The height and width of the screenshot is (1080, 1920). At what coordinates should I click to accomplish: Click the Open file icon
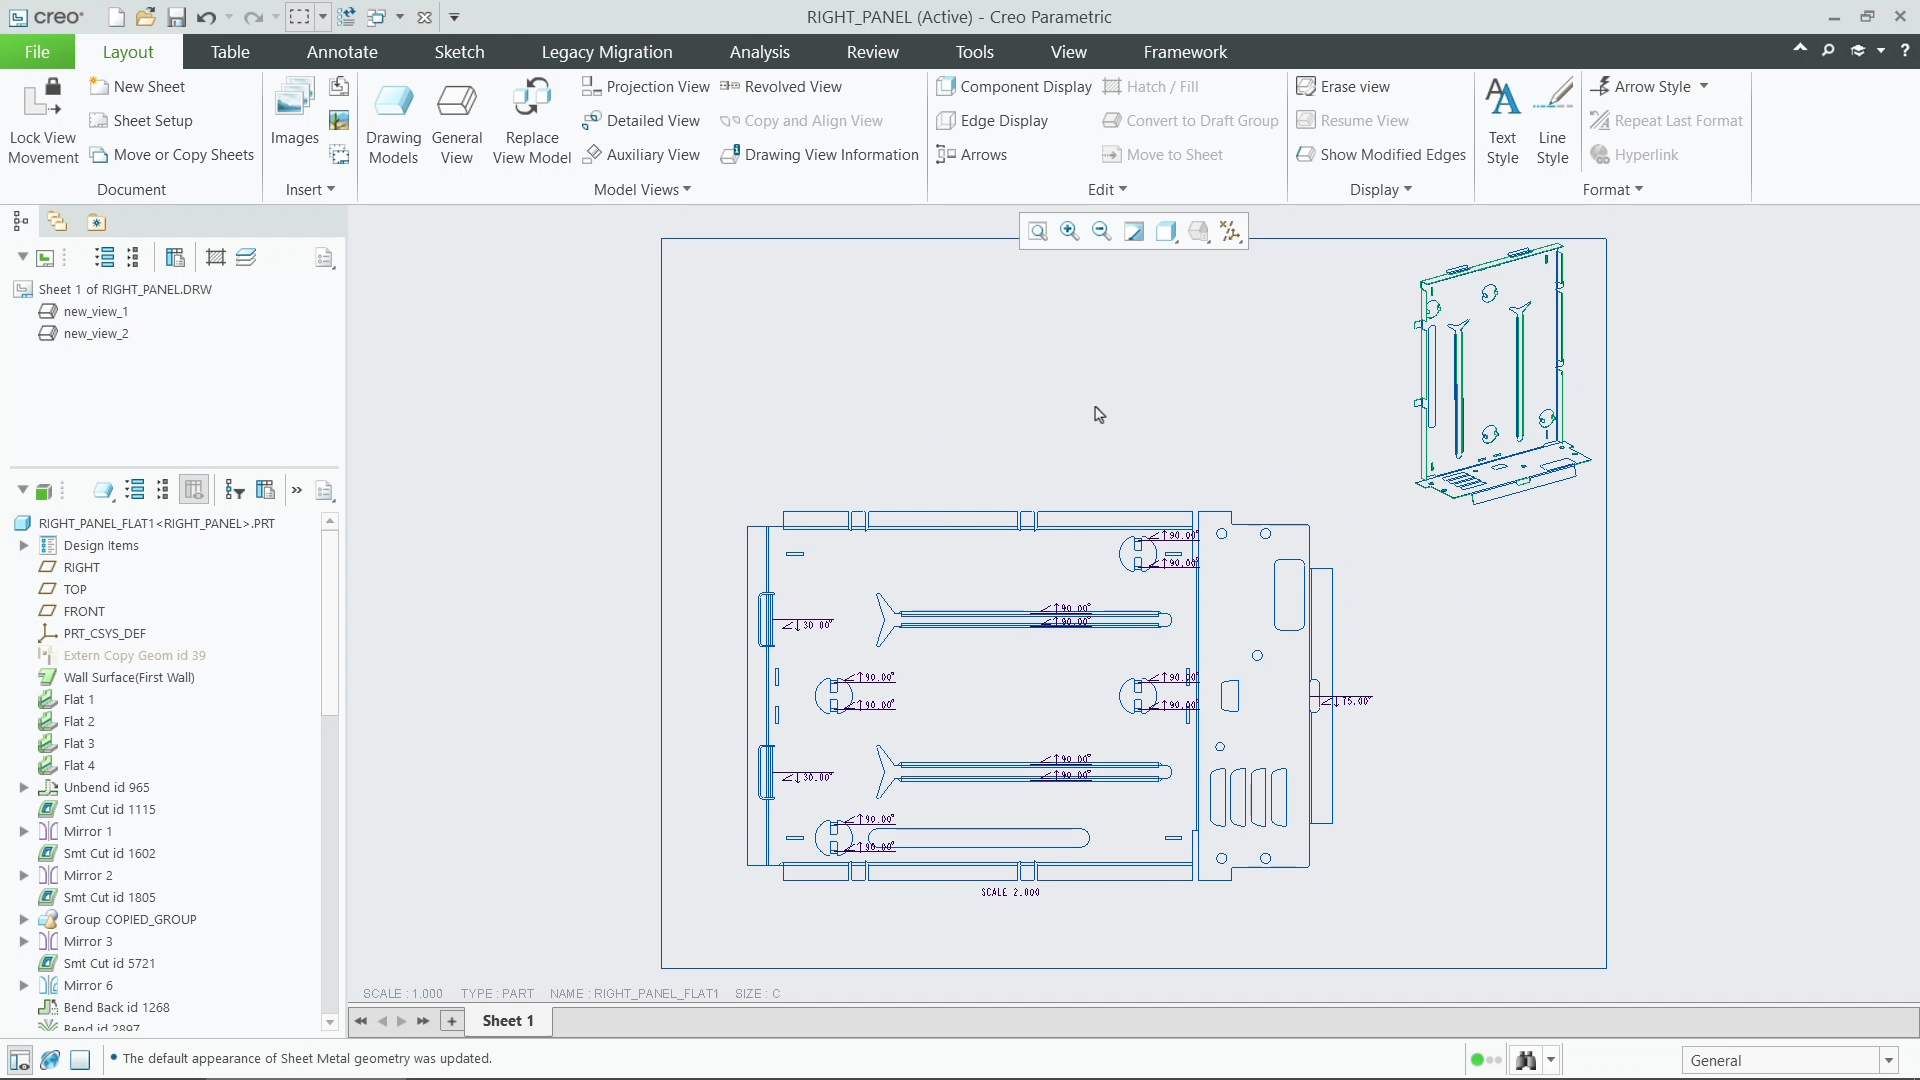coord(146,17)
